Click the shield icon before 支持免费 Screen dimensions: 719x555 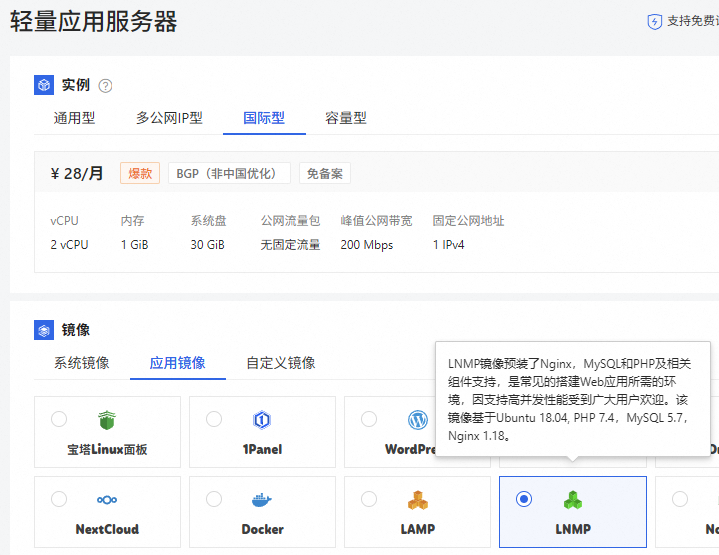(654, 22)
